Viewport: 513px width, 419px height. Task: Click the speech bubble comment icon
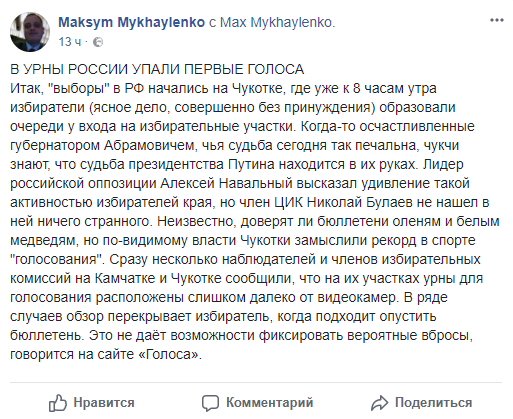210,403
